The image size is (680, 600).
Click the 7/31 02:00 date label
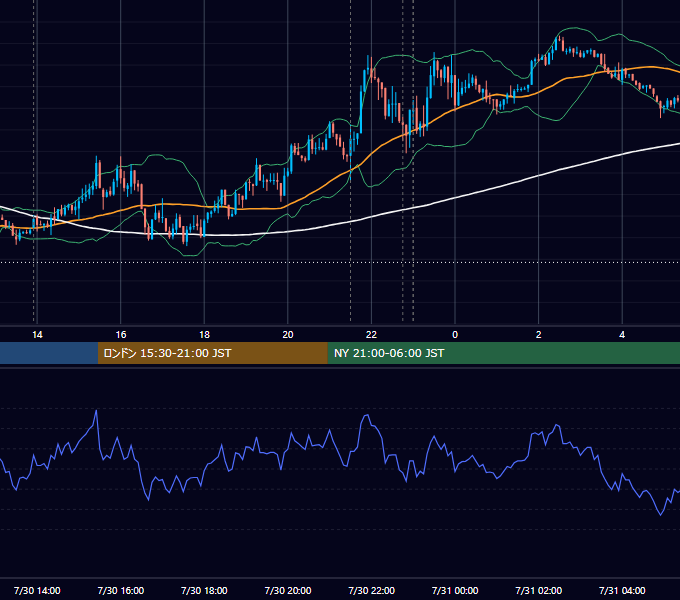coord(539,590)
